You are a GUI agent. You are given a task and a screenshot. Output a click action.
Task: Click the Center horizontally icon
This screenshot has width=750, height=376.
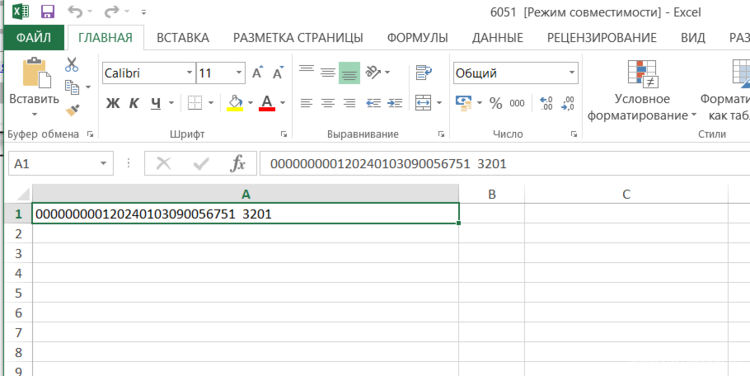click(328, 103)
